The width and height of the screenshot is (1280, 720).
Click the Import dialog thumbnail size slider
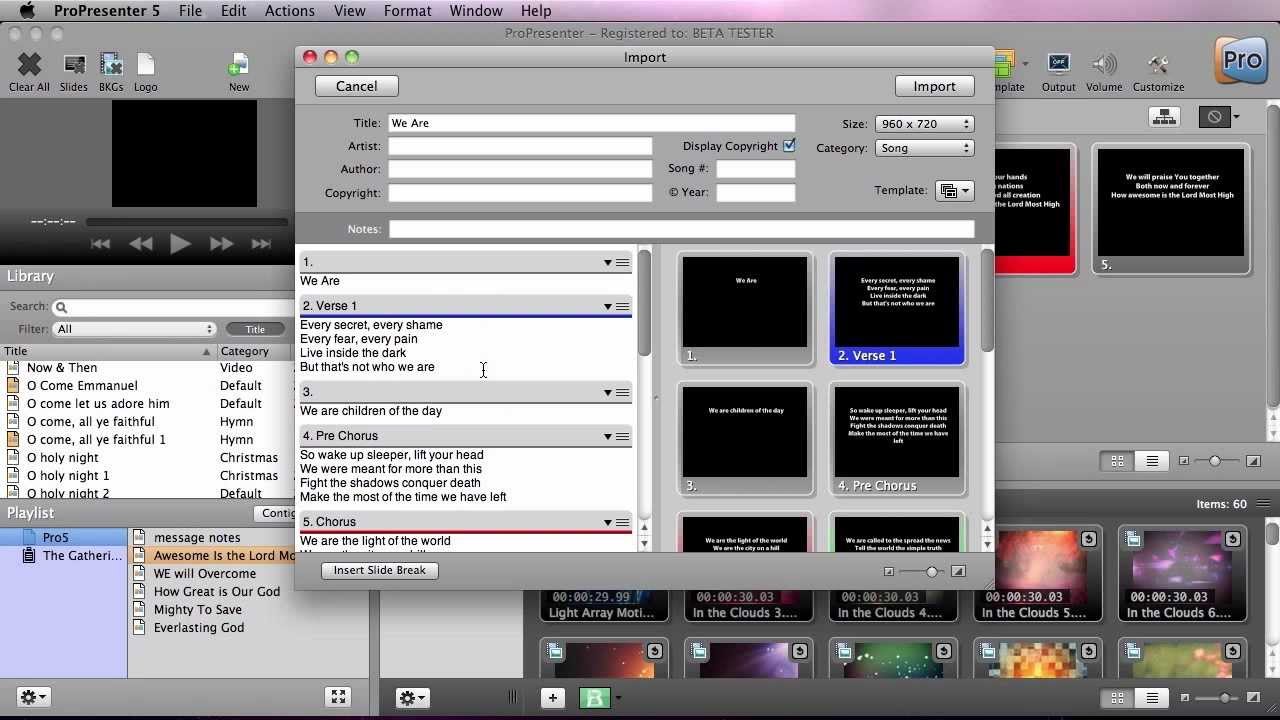tap(924, 571)
